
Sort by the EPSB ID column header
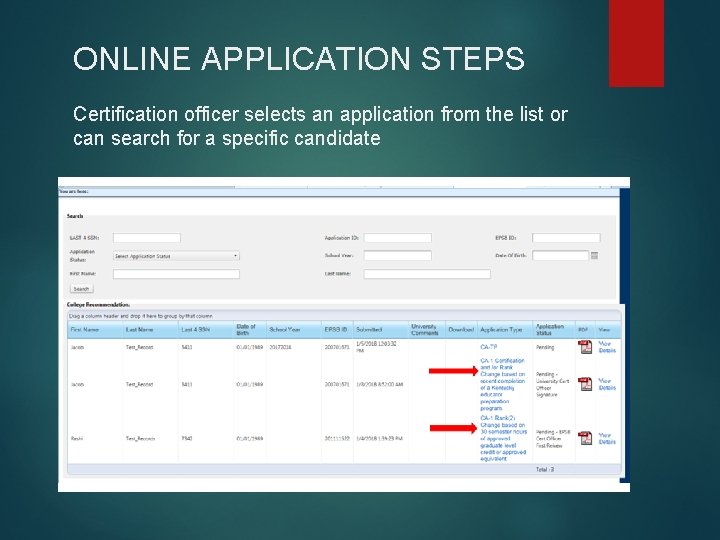[338, 330]
